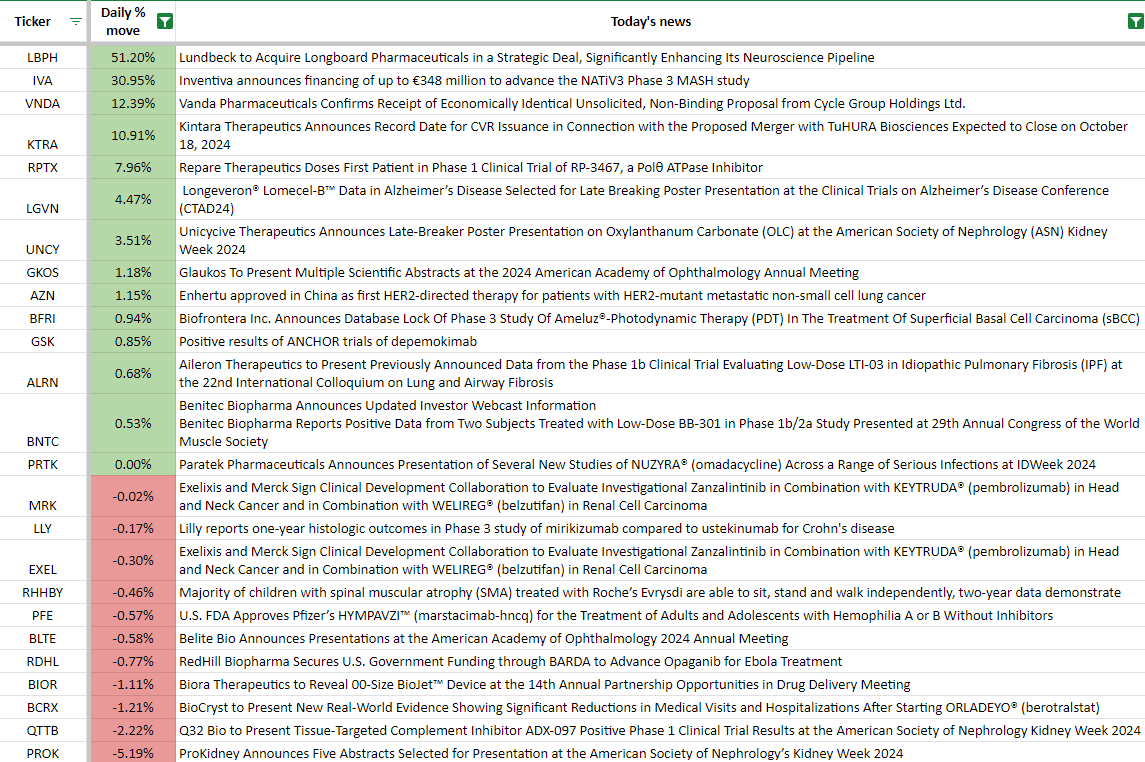Click the BNTC ticker cell

point(43,423)
